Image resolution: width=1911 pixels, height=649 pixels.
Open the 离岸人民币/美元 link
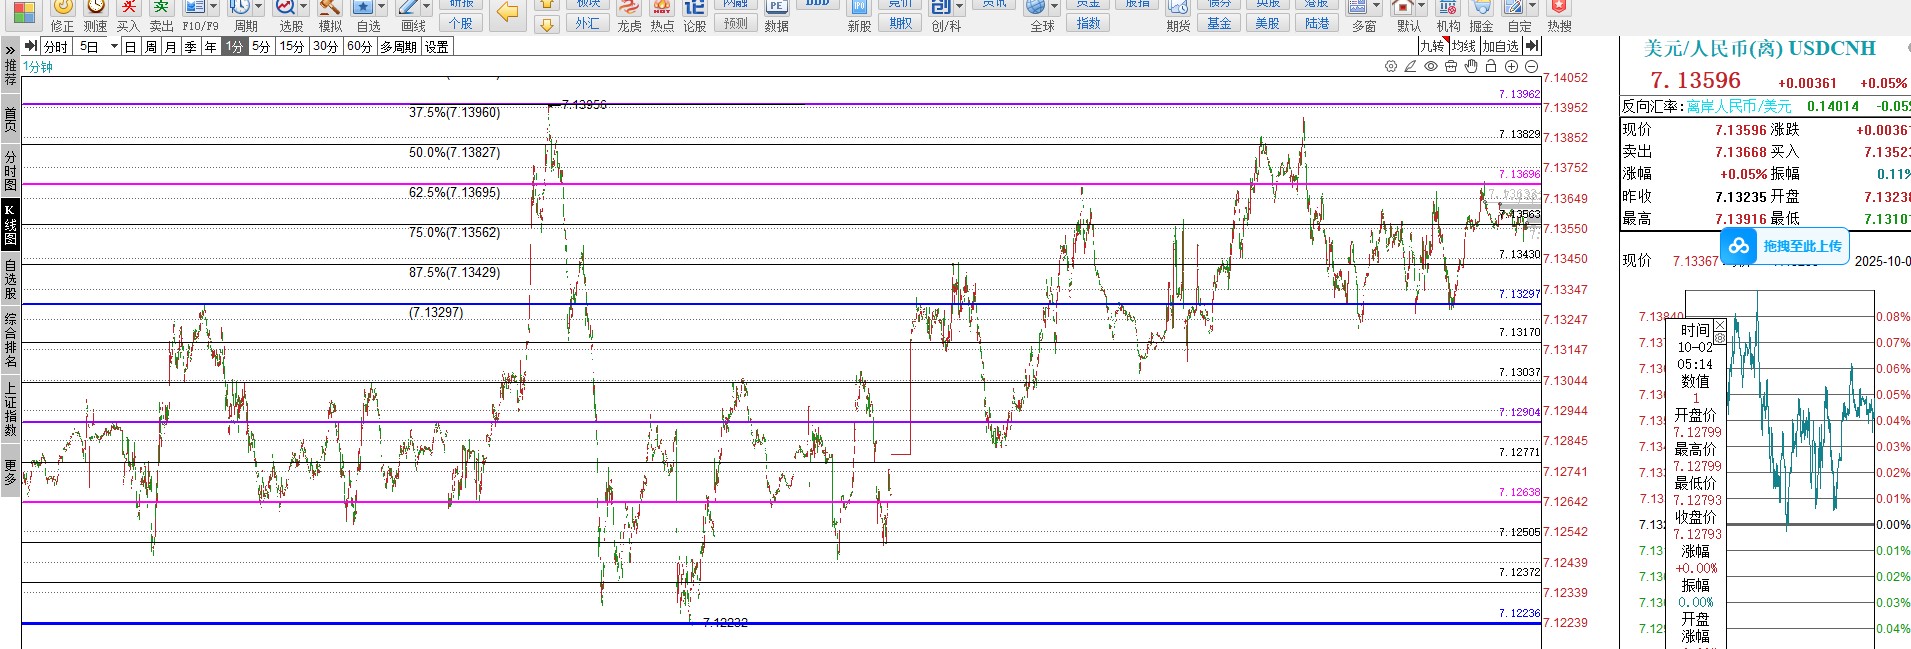(x=1739, y=106)
